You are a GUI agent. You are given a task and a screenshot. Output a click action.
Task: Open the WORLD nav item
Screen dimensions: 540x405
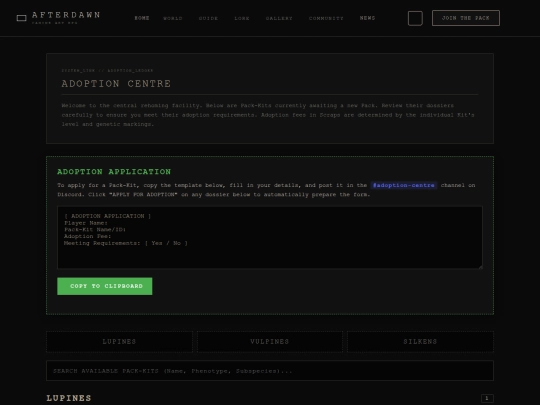click(173, 18)
